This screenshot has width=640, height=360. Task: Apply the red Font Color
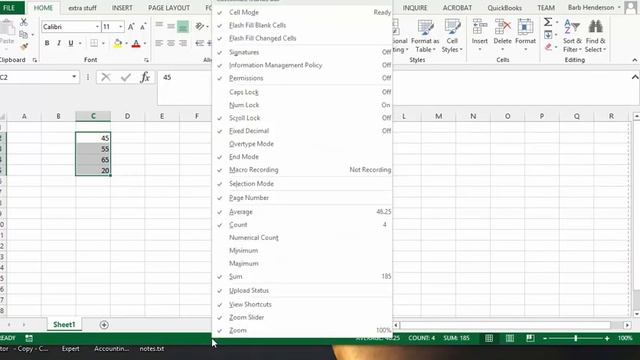[136, 43]
